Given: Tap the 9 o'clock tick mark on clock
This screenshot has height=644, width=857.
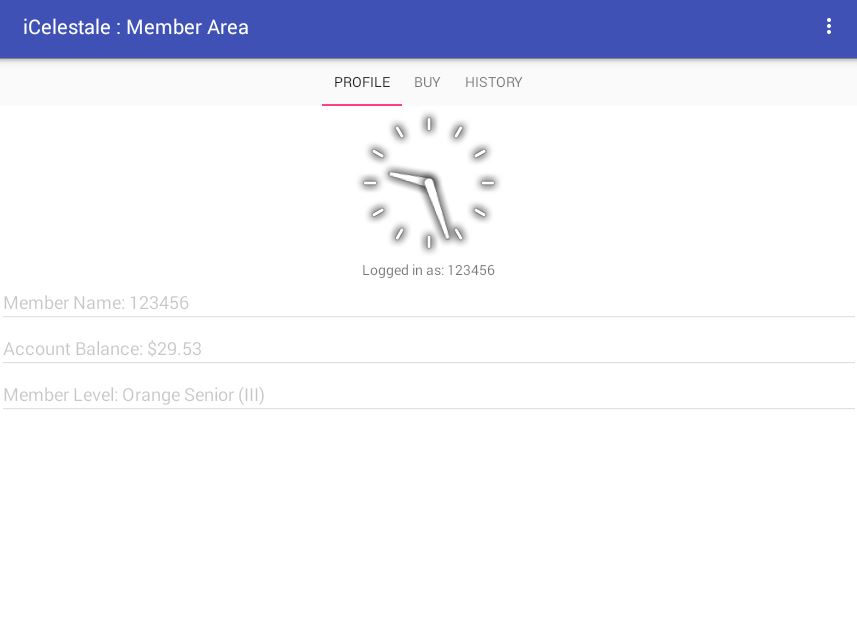Looking at the screenshot, I should coord(370,183).
